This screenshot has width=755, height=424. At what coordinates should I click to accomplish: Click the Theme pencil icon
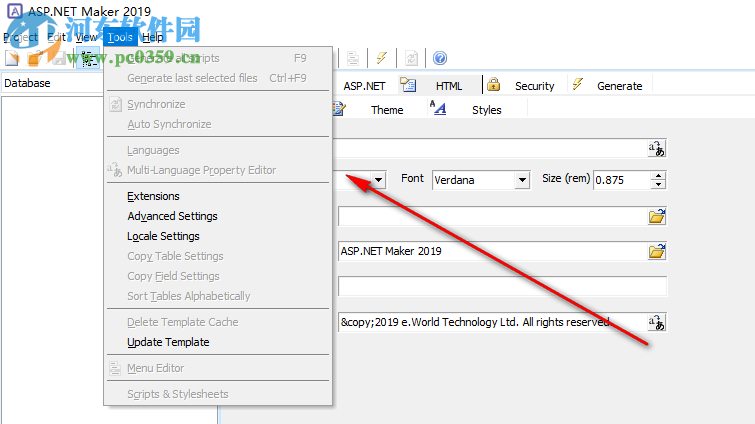pos(339,109)
